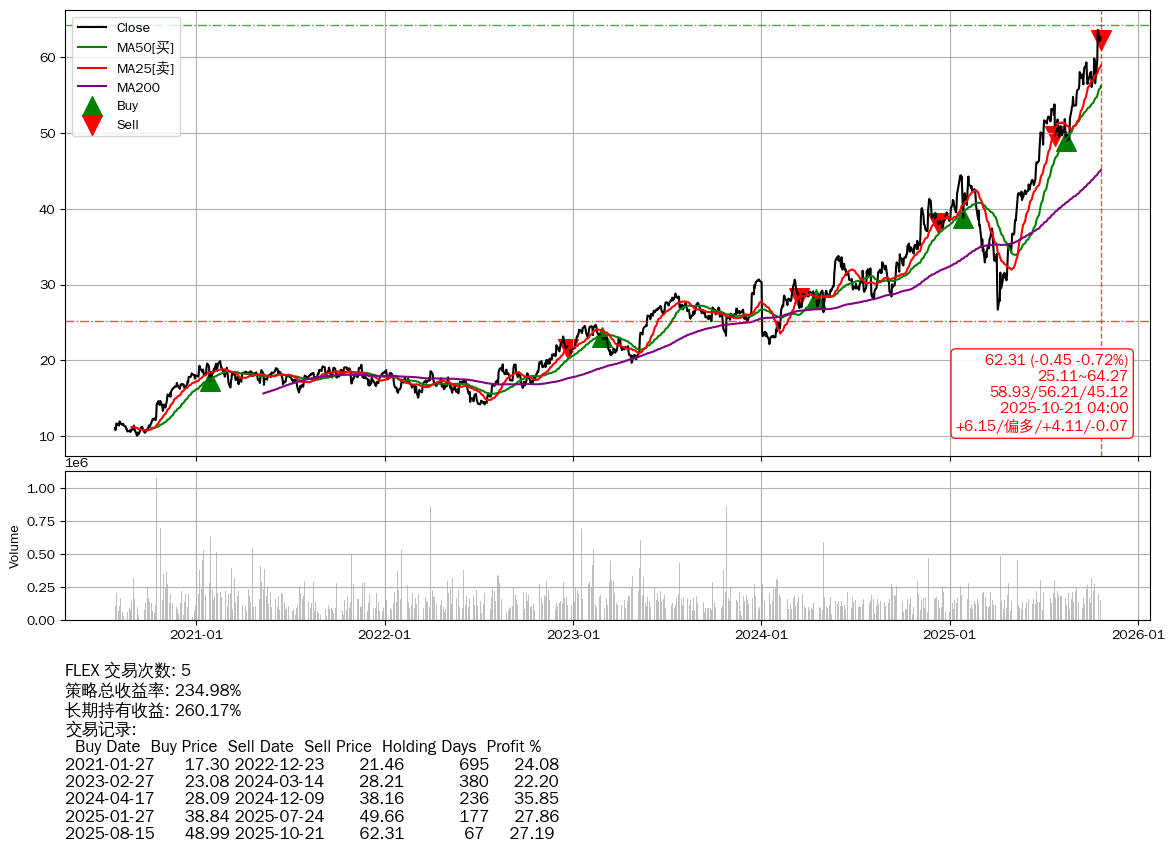Click the Volume axis label
Viewport: 1174px width, 852px height.
click(14, 547)
